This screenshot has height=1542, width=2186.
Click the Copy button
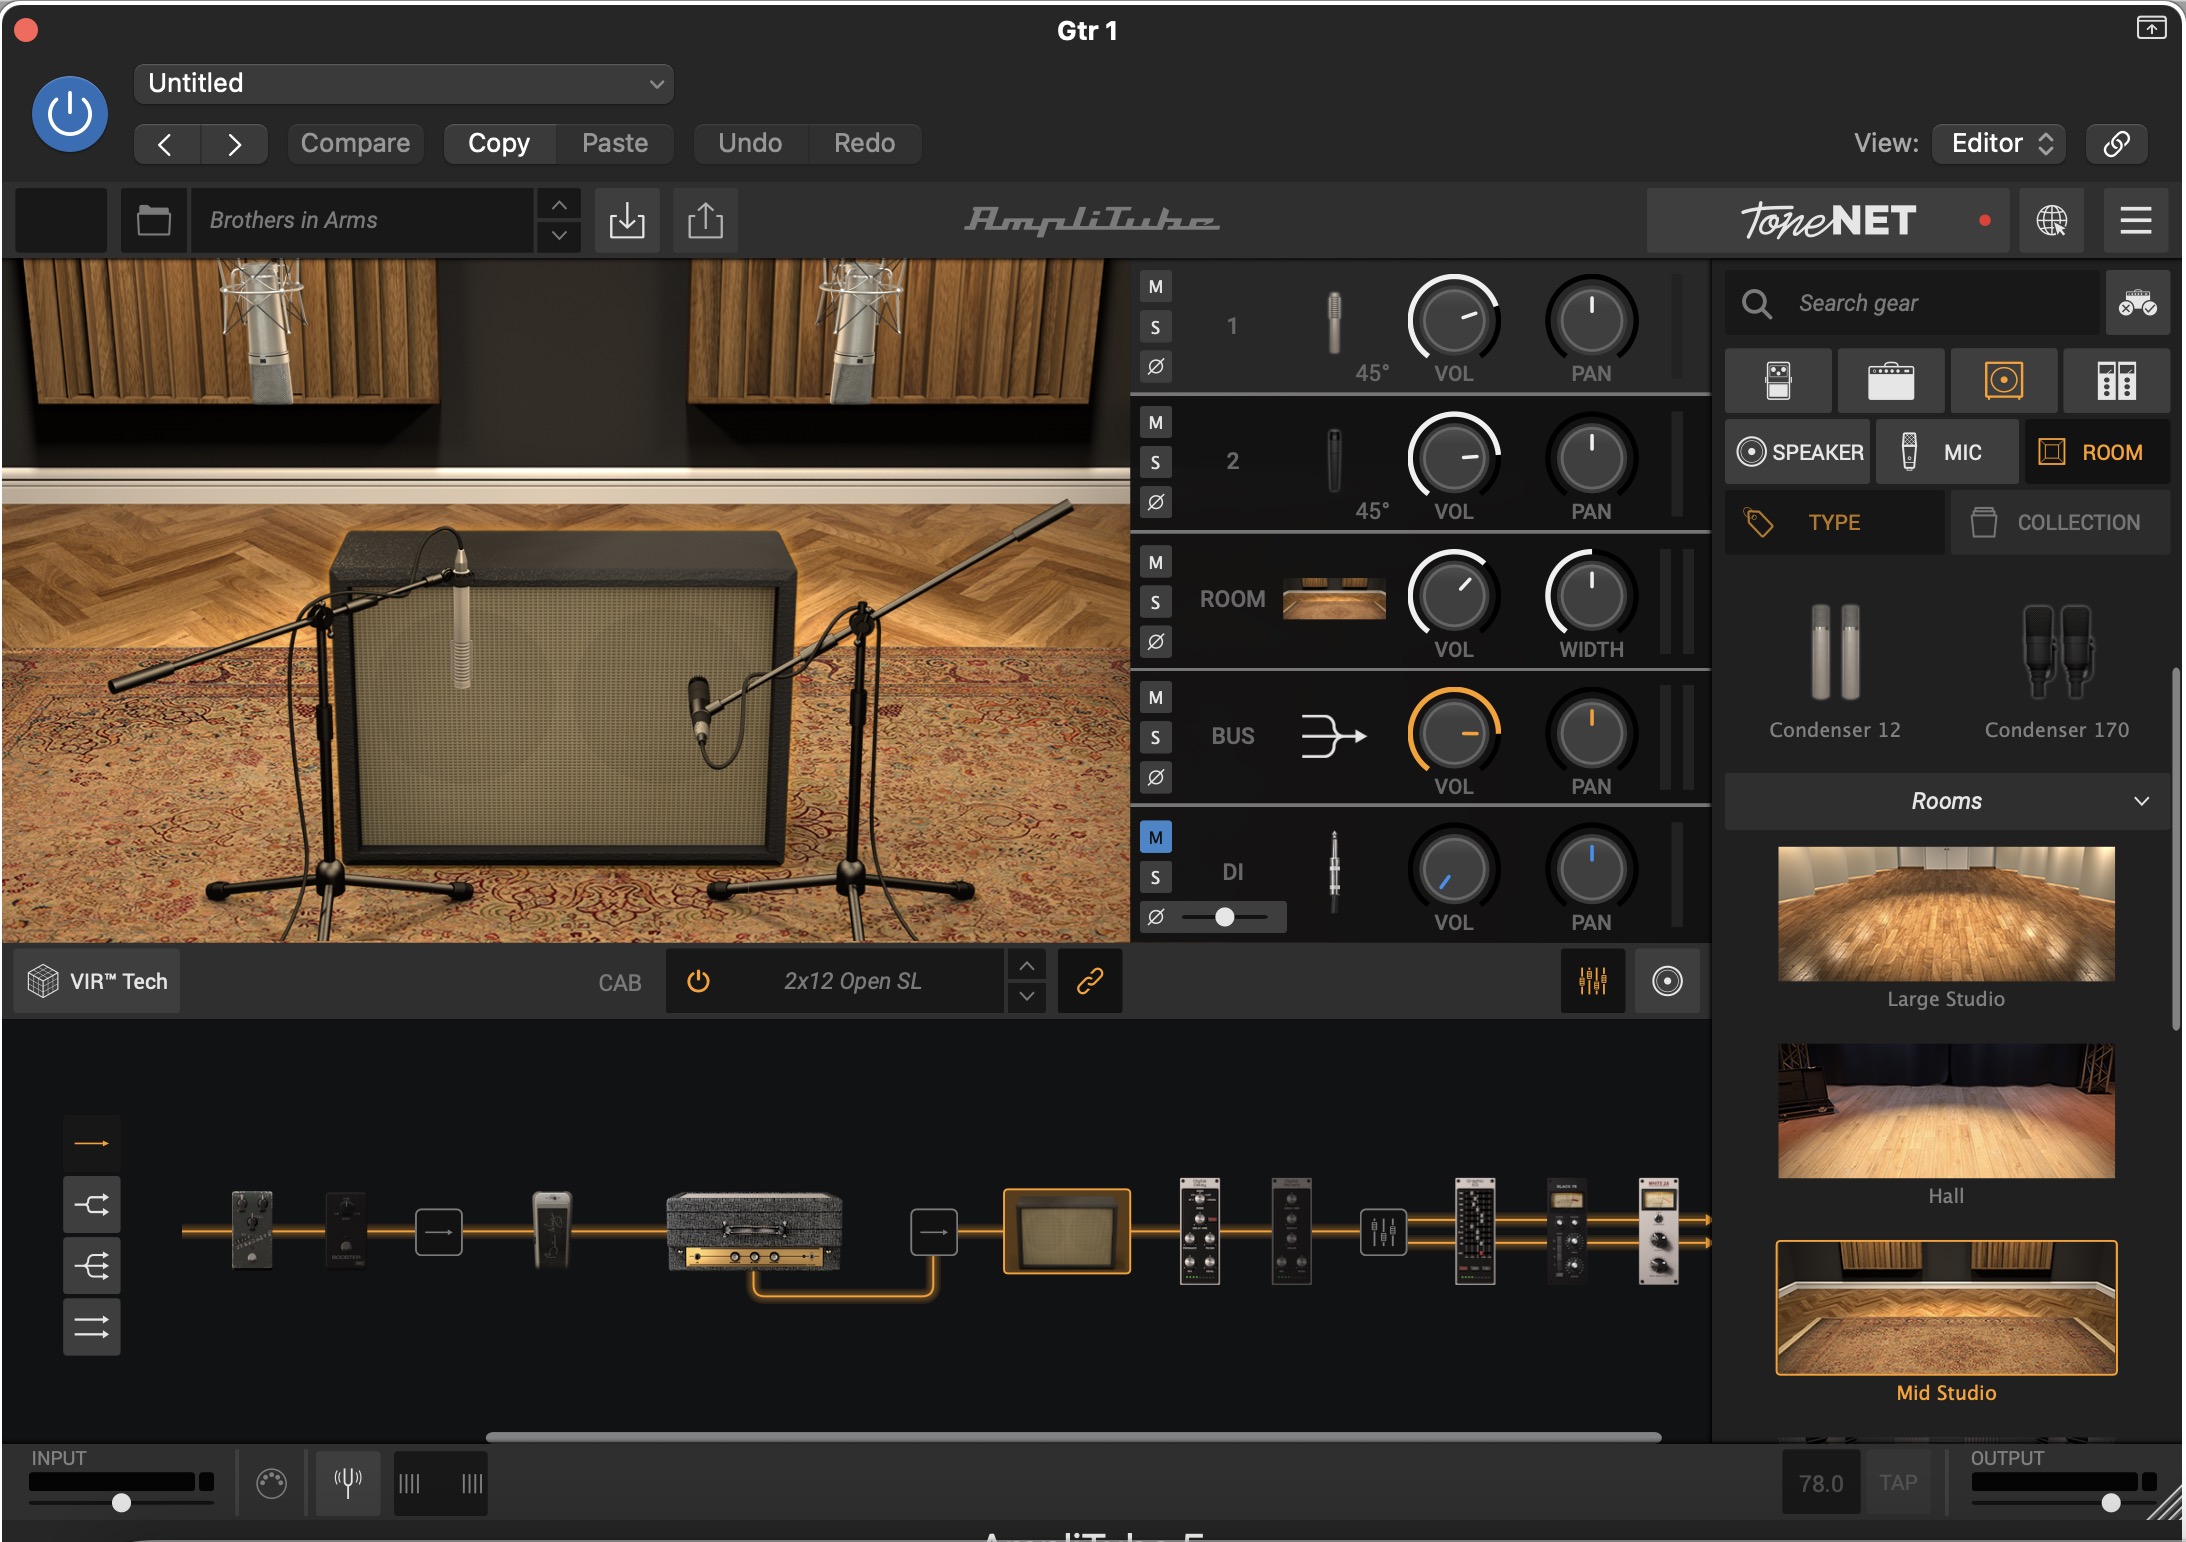pos(499,143)
